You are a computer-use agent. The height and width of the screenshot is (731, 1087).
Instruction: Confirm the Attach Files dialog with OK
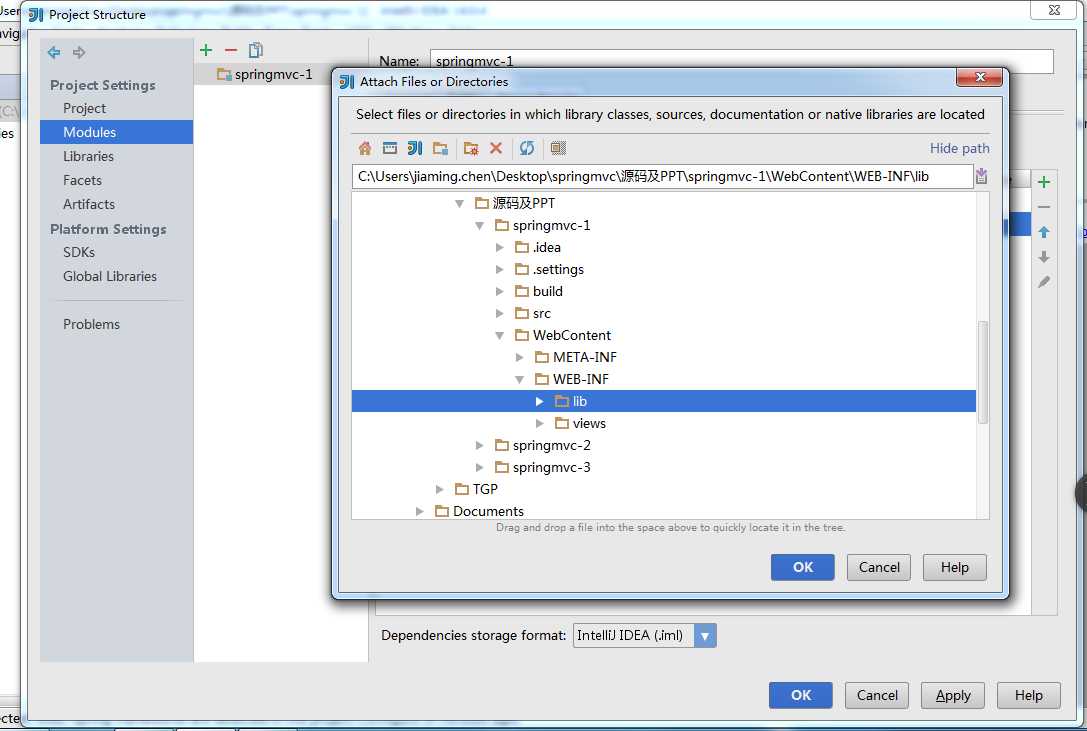click(803, 567)
